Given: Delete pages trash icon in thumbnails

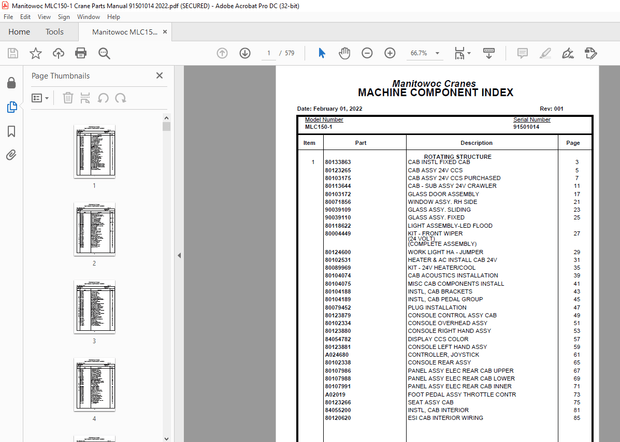Looking at the screenshot, I should coord(68,98).
